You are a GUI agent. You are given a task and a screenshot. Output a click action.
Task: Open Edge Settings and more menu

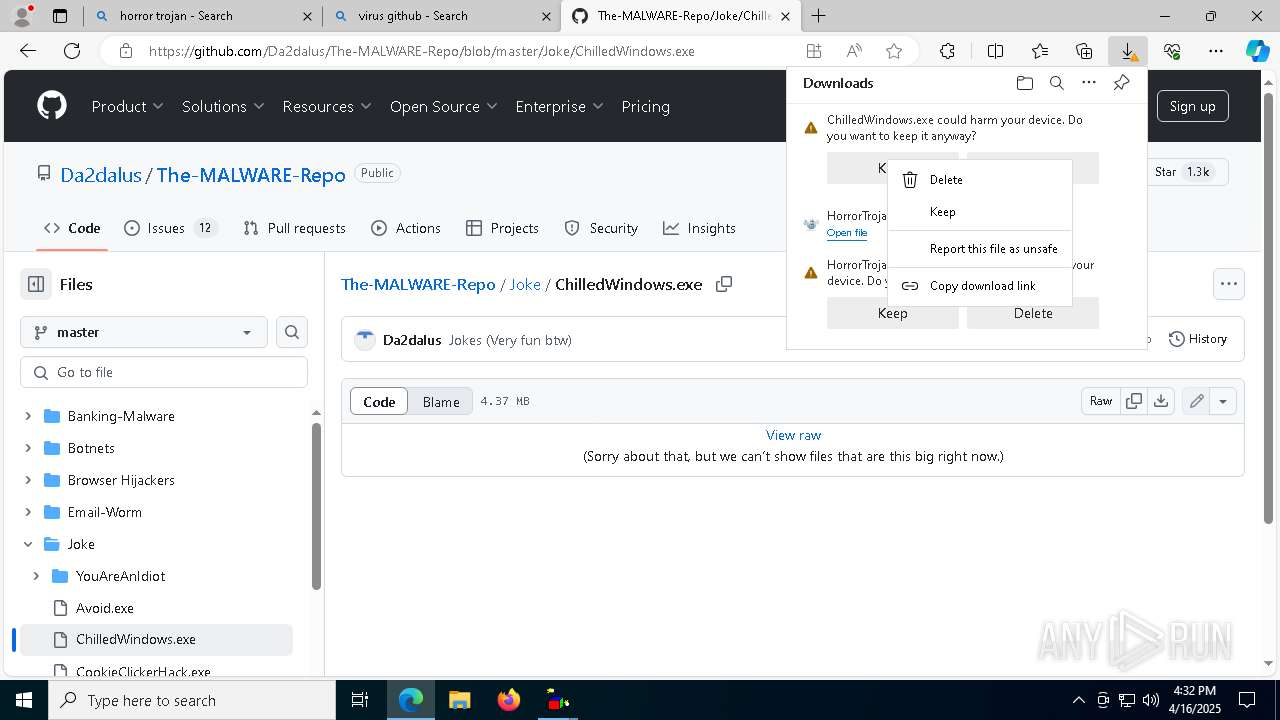[x=1216, y=51]
